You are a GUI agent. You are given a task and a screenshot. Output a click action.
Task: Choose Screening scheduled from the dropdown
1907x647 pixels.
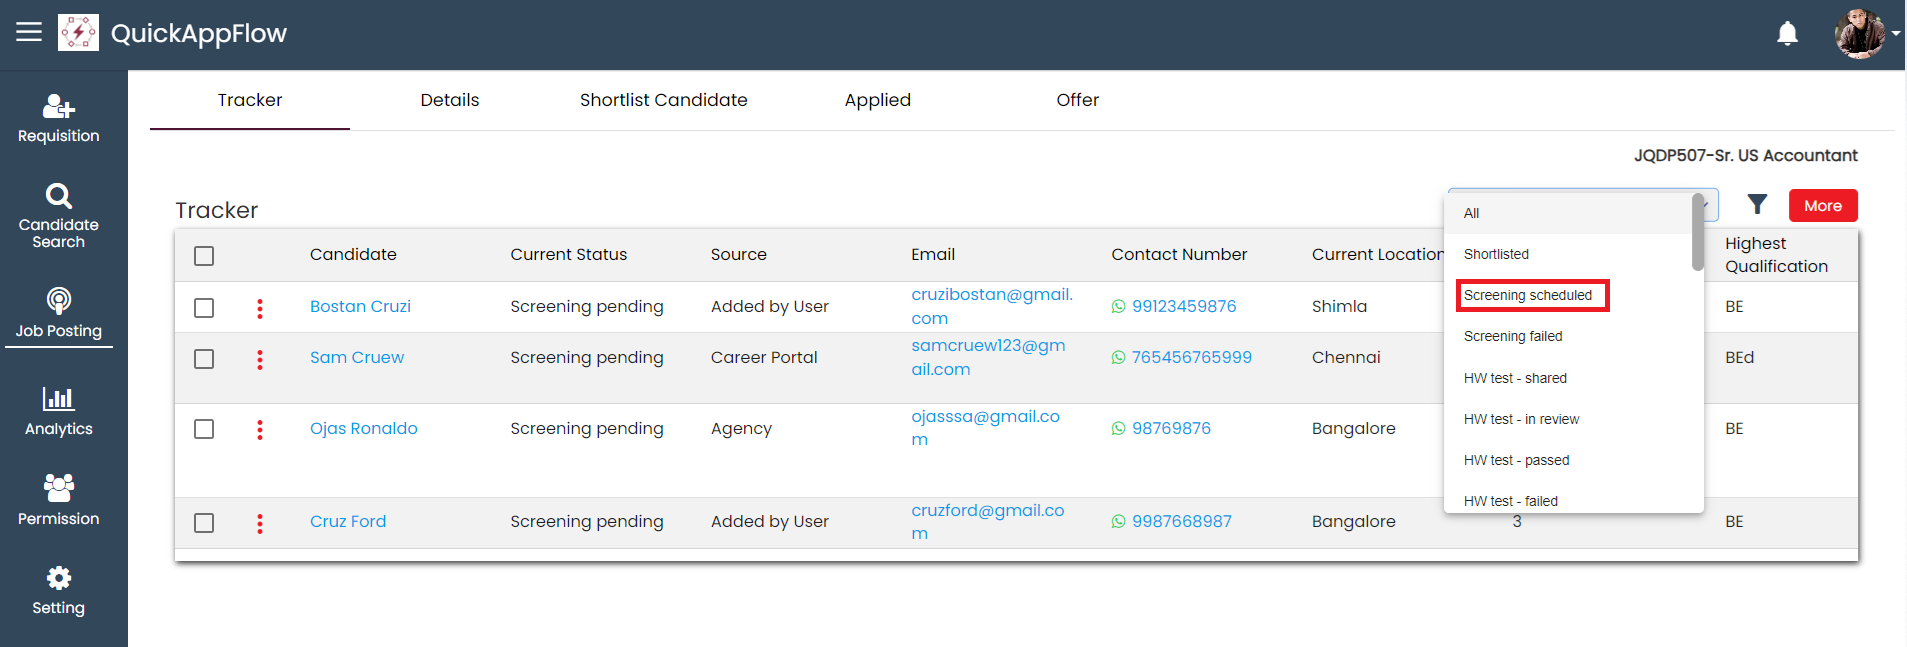point(1528,296)
